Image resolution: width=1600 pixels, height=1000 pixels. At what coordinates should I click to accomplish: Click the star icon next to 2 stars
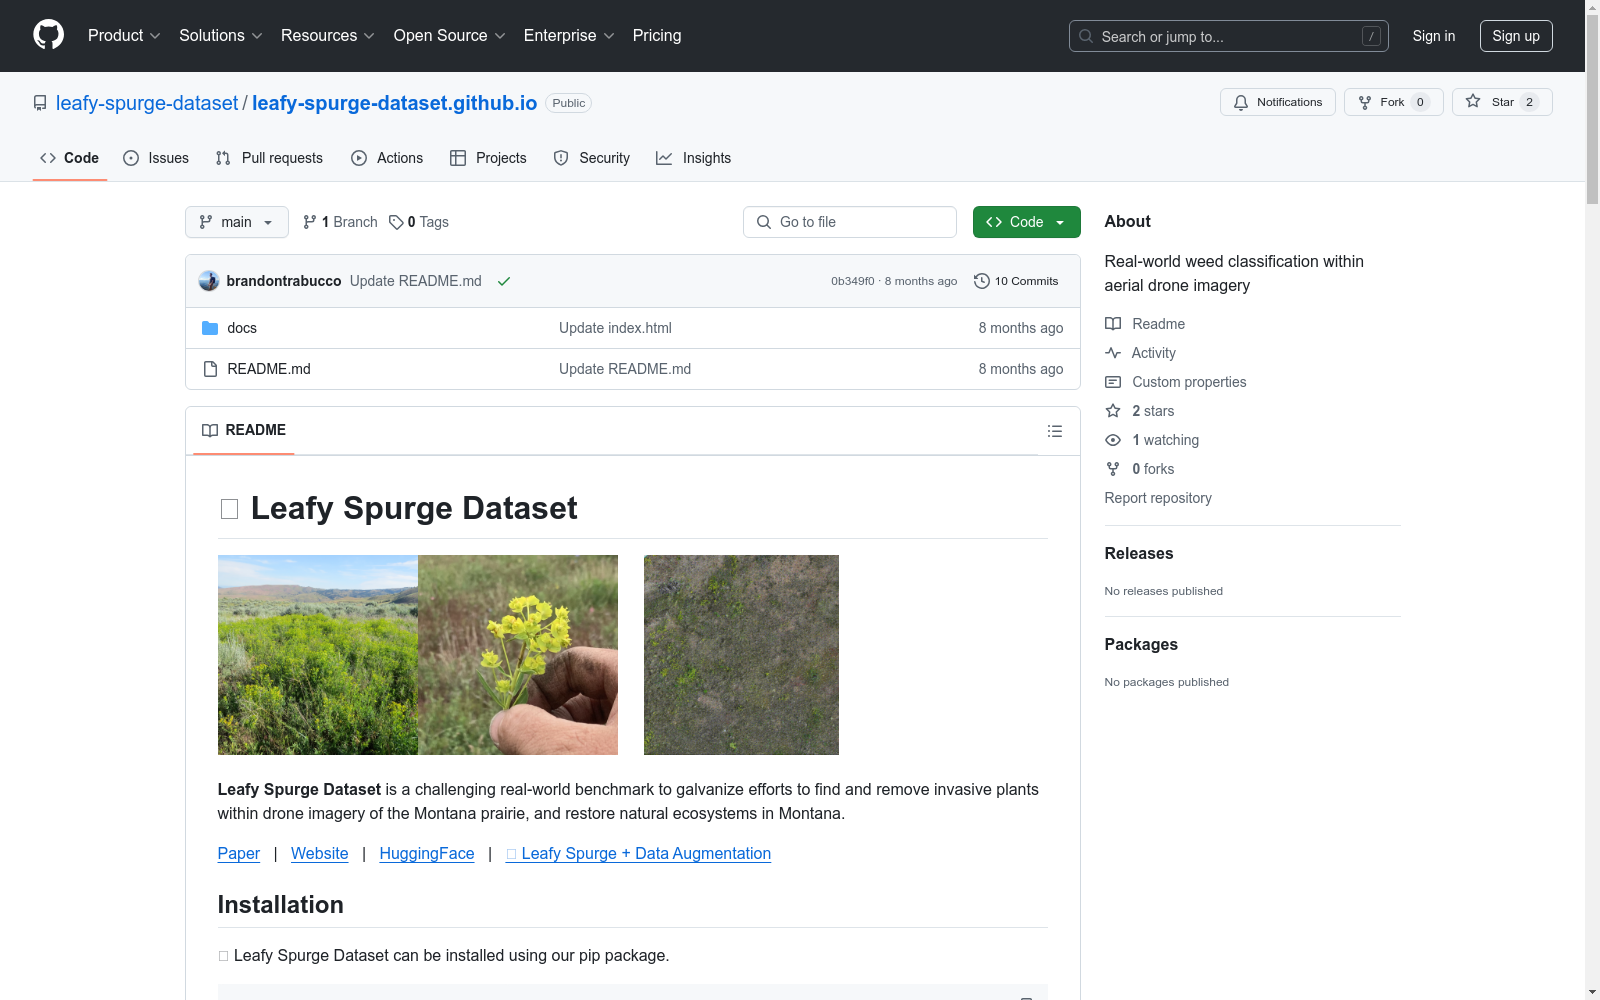1113,411
